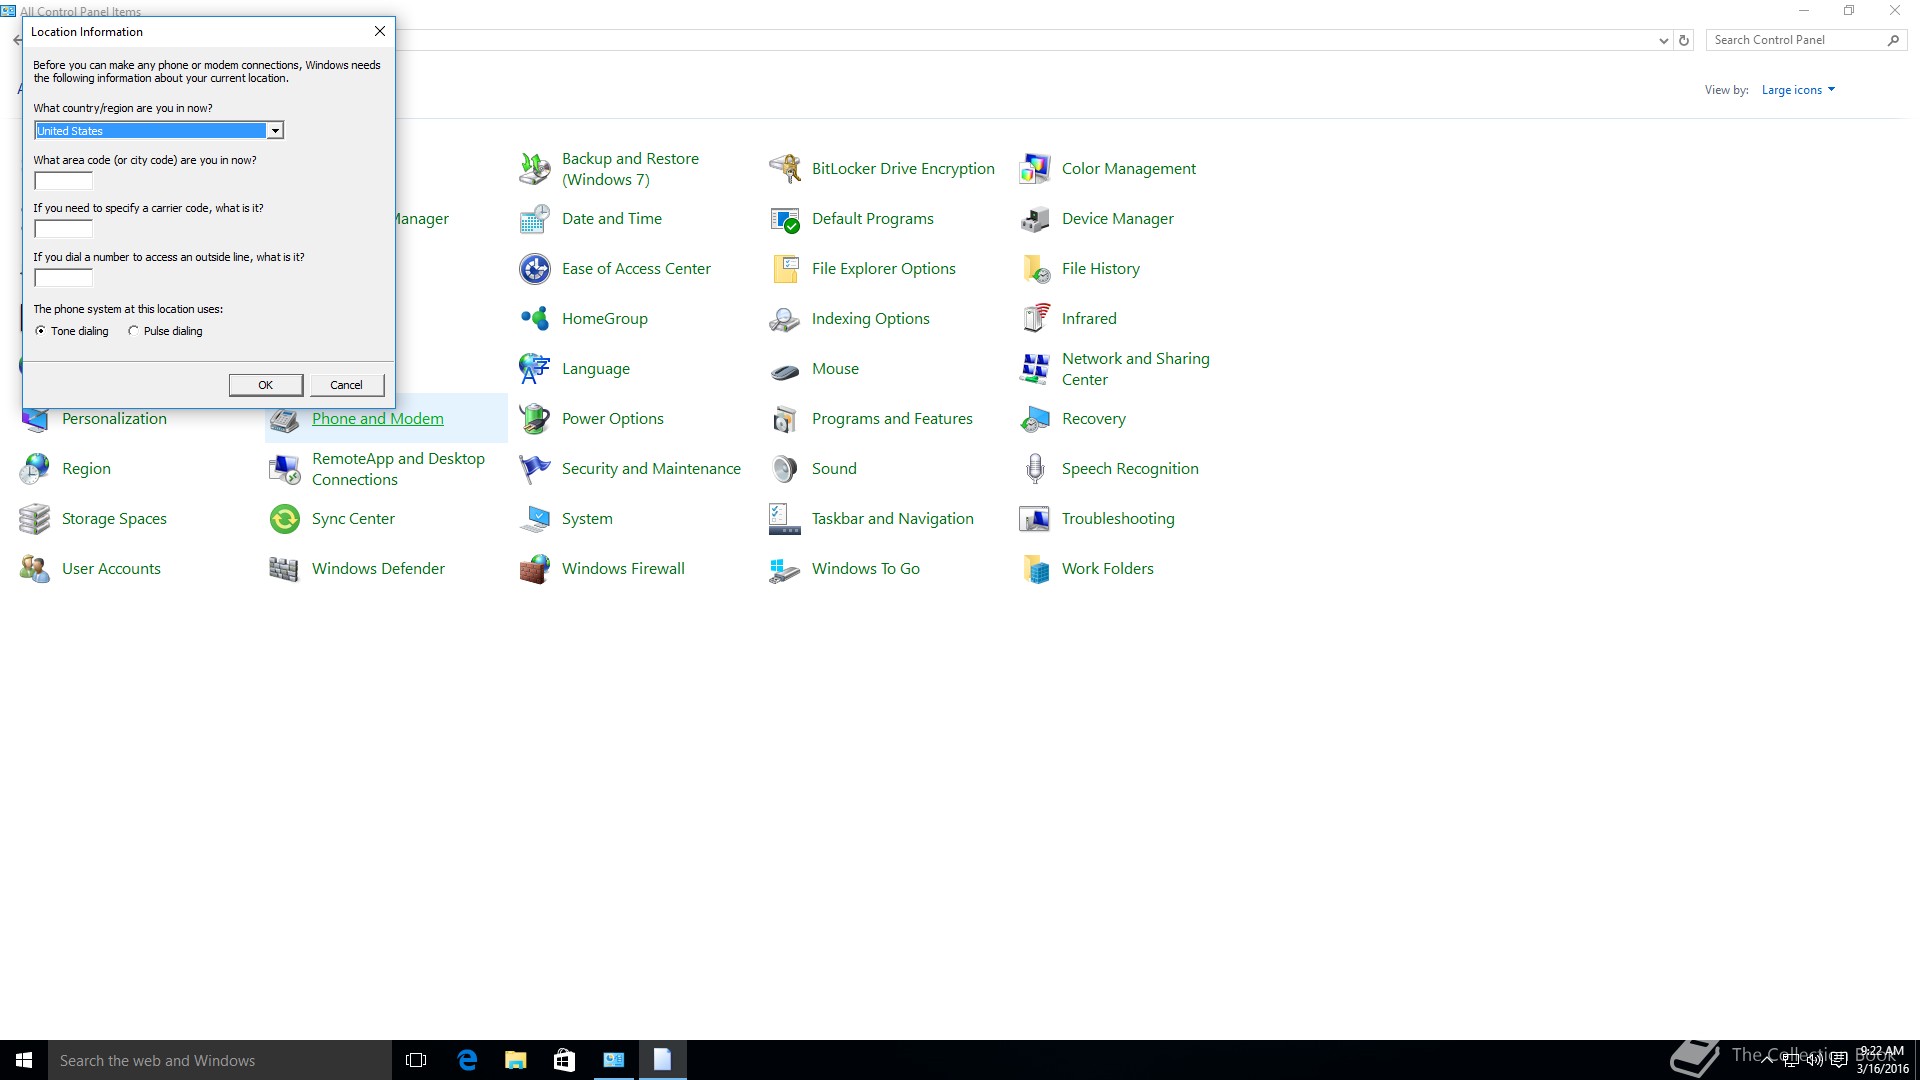Viewport: 1920px width, 1080px height.
Task: Open Indexing Options icon
Action: point(785,319)
